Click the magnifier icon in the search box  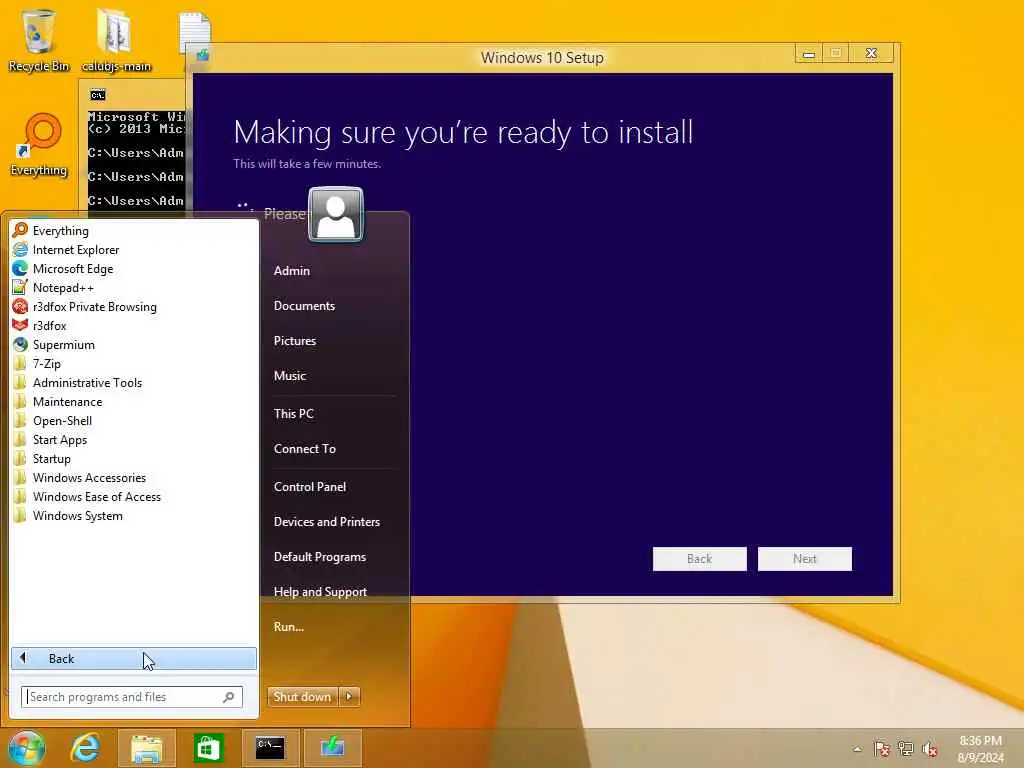pos(229,697)
